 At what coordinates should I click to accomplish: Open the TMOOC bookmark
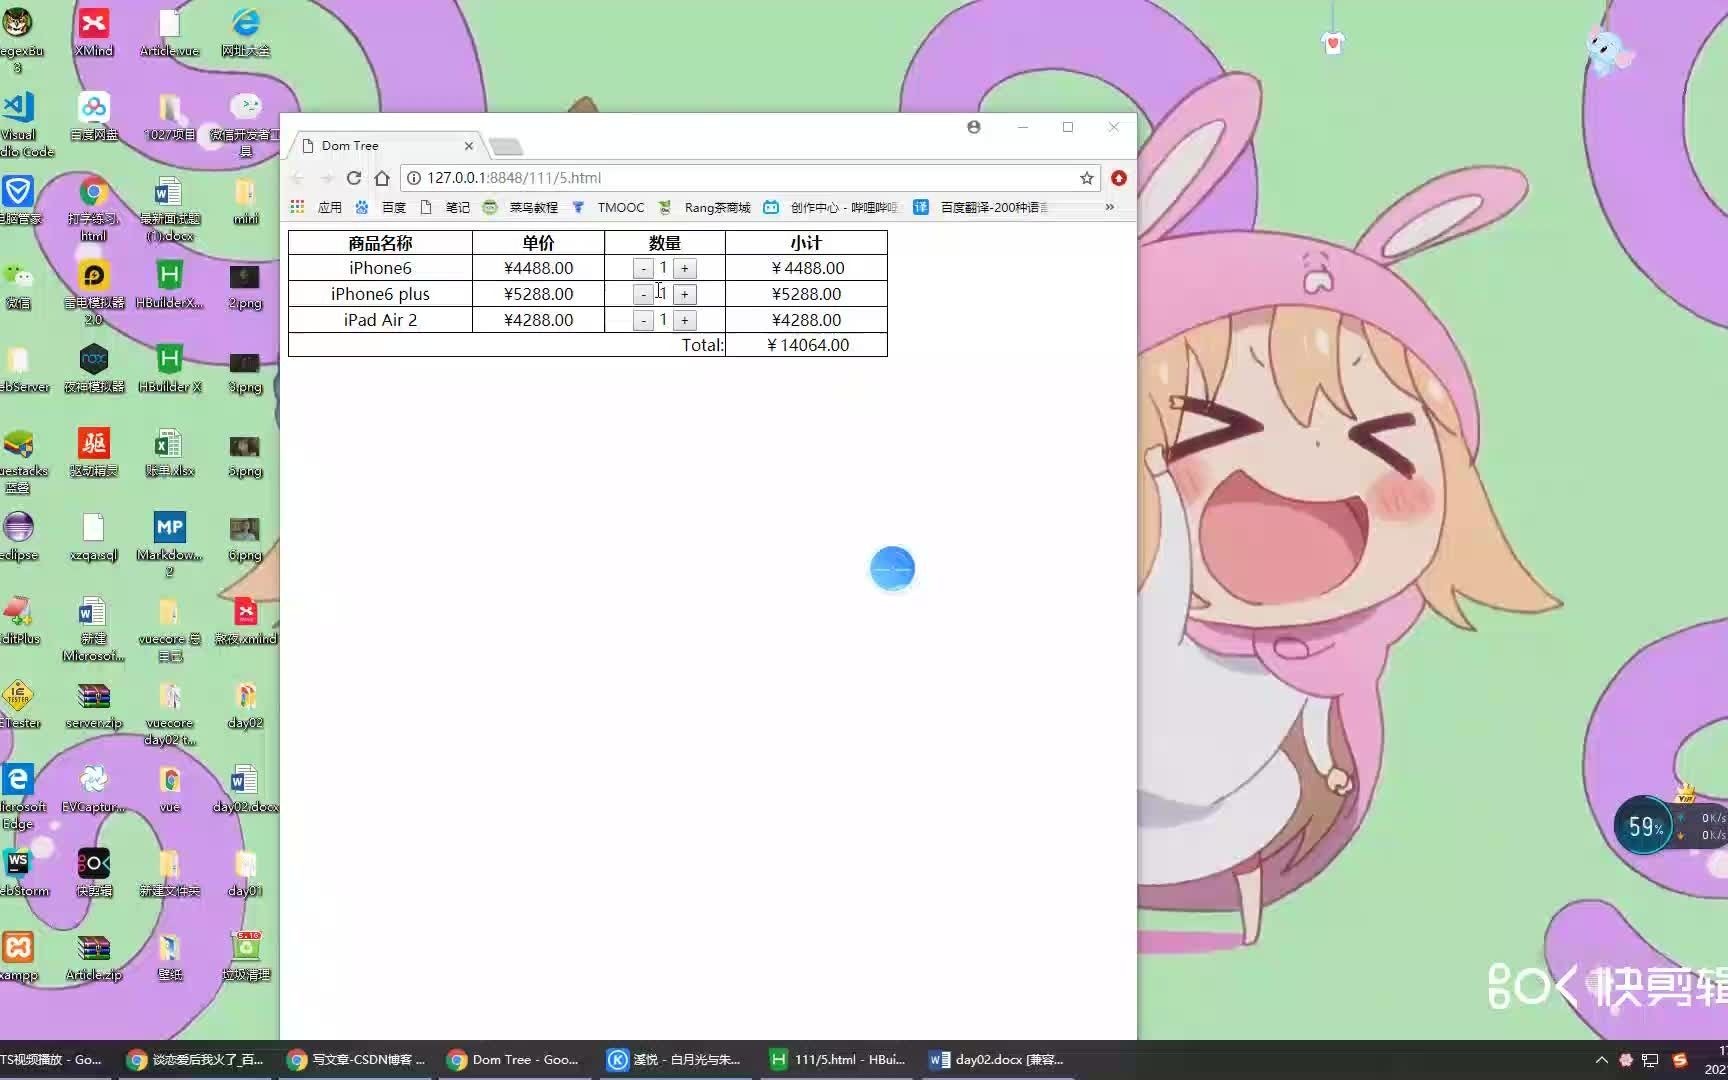pyautogui.click(x=609, y=207)
